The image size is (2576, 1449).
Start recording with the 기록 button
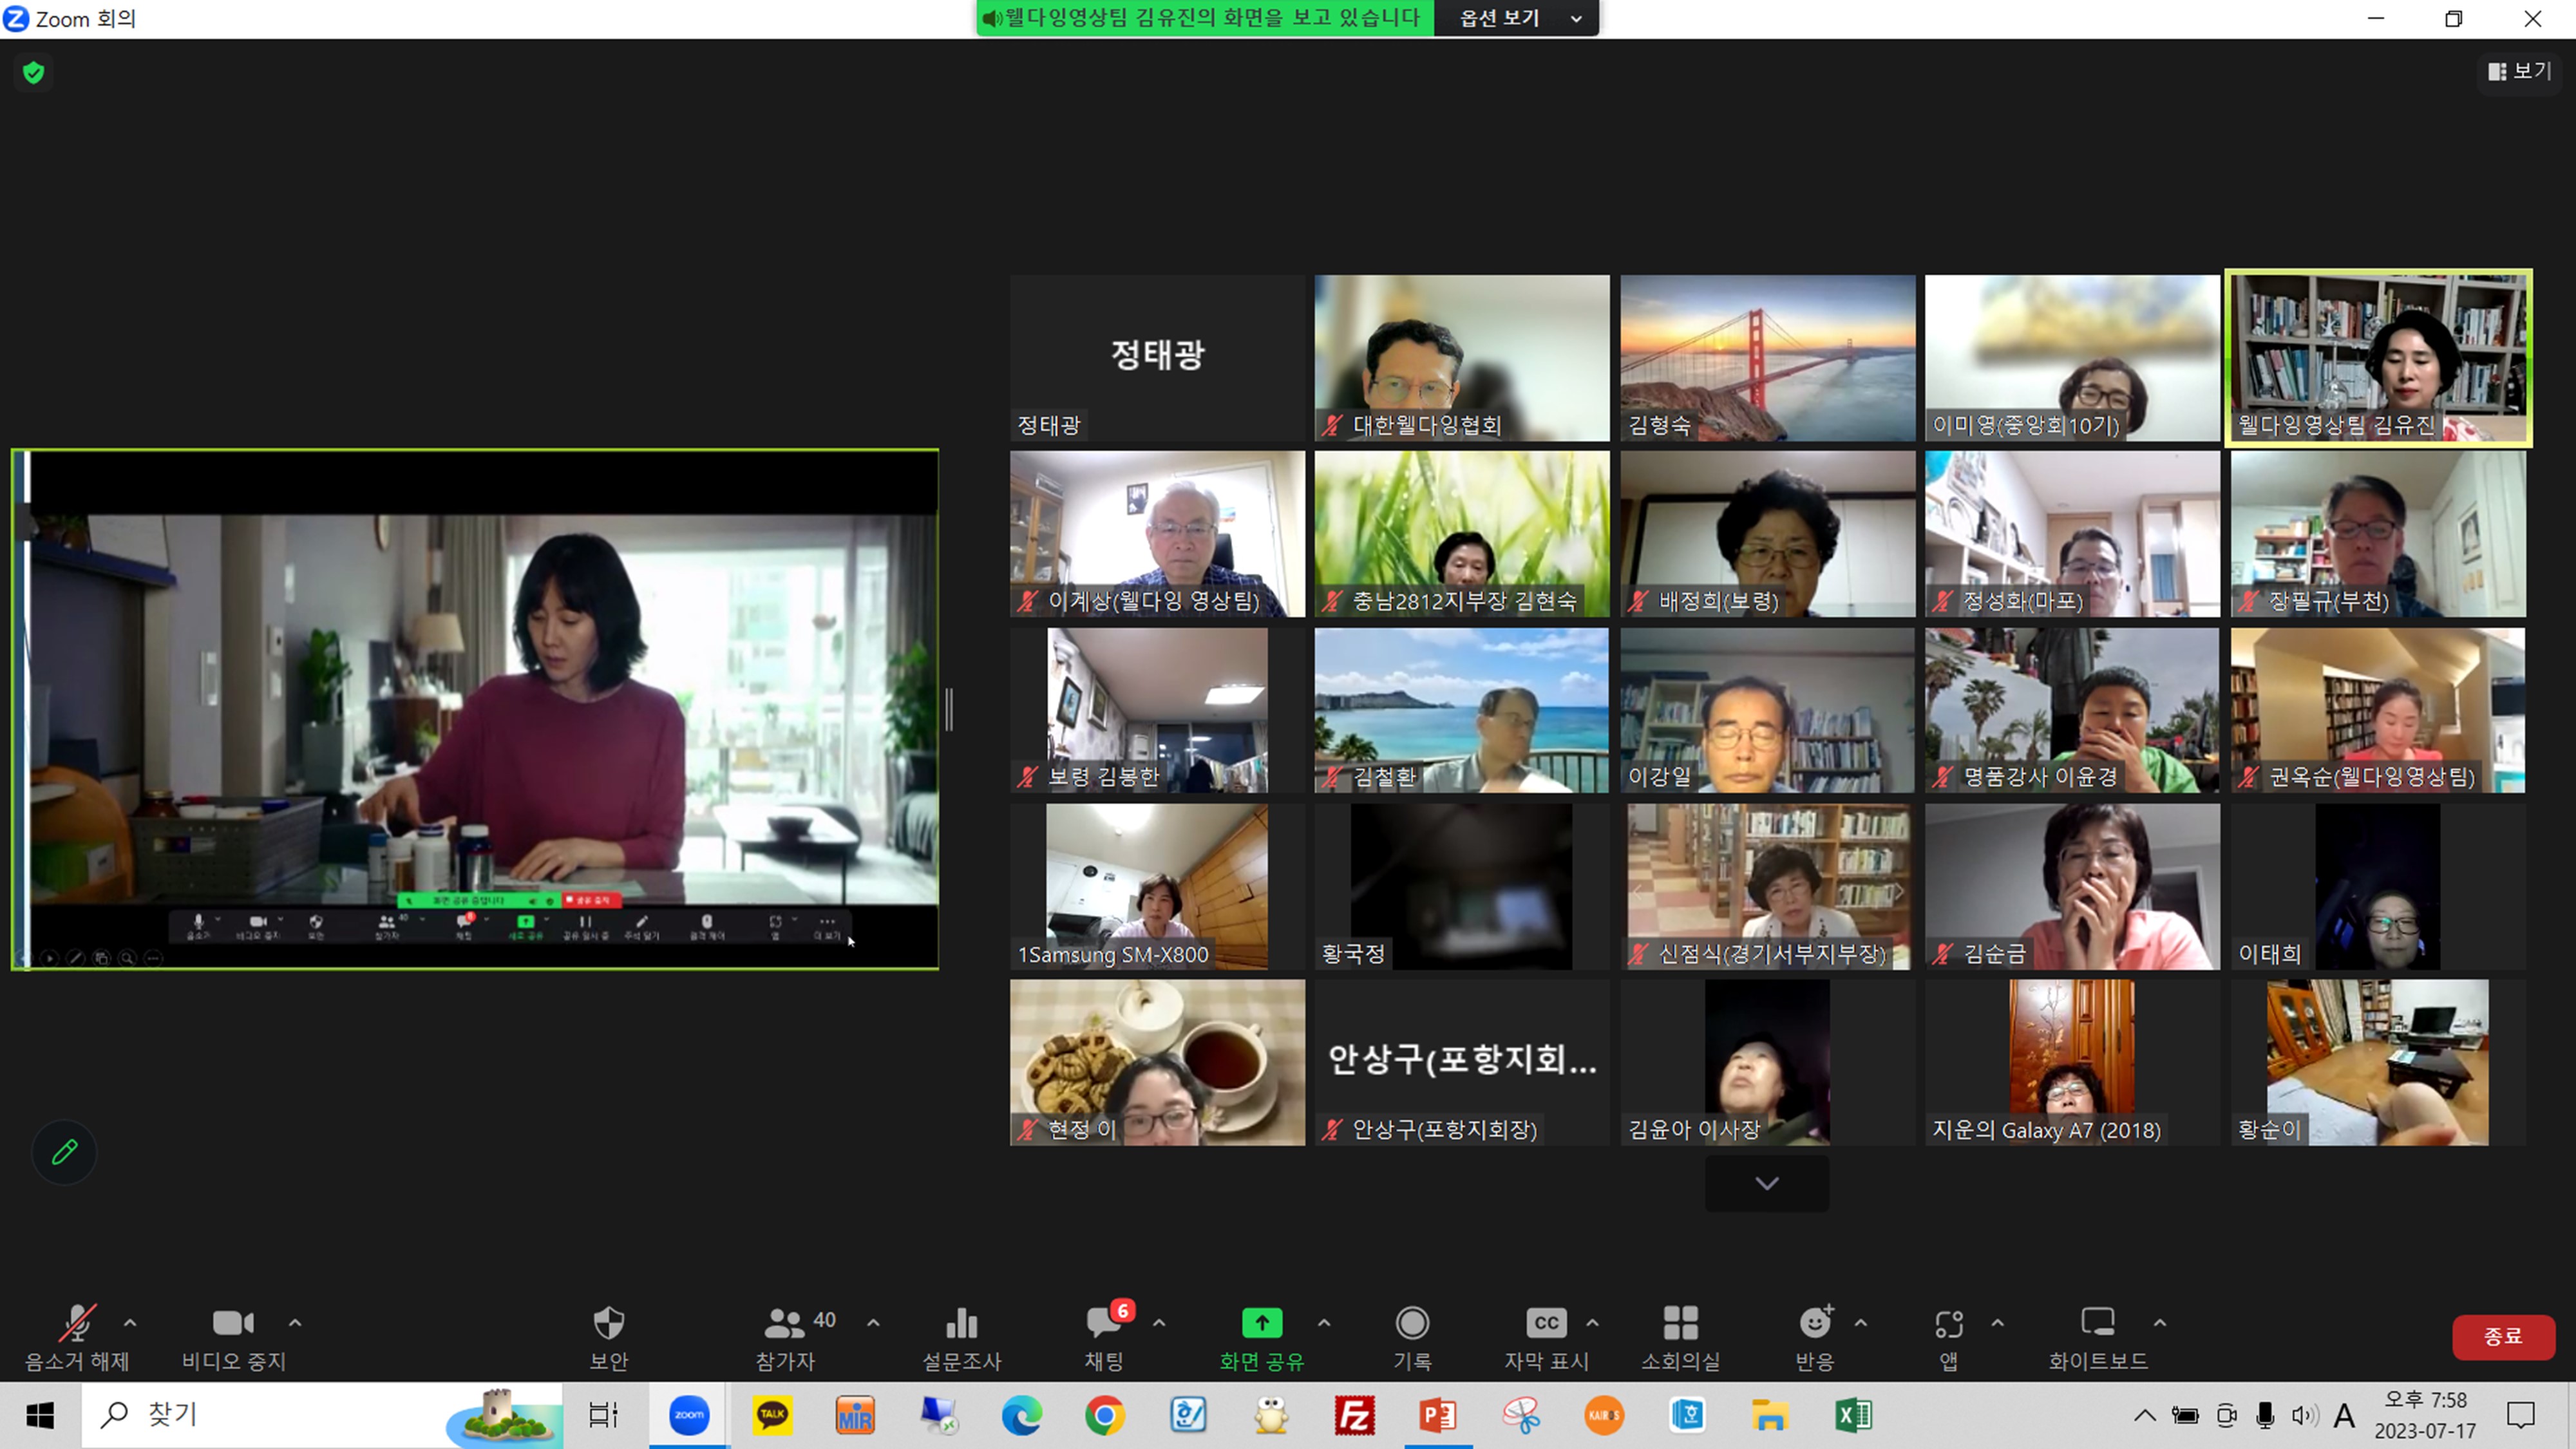1412,1324
